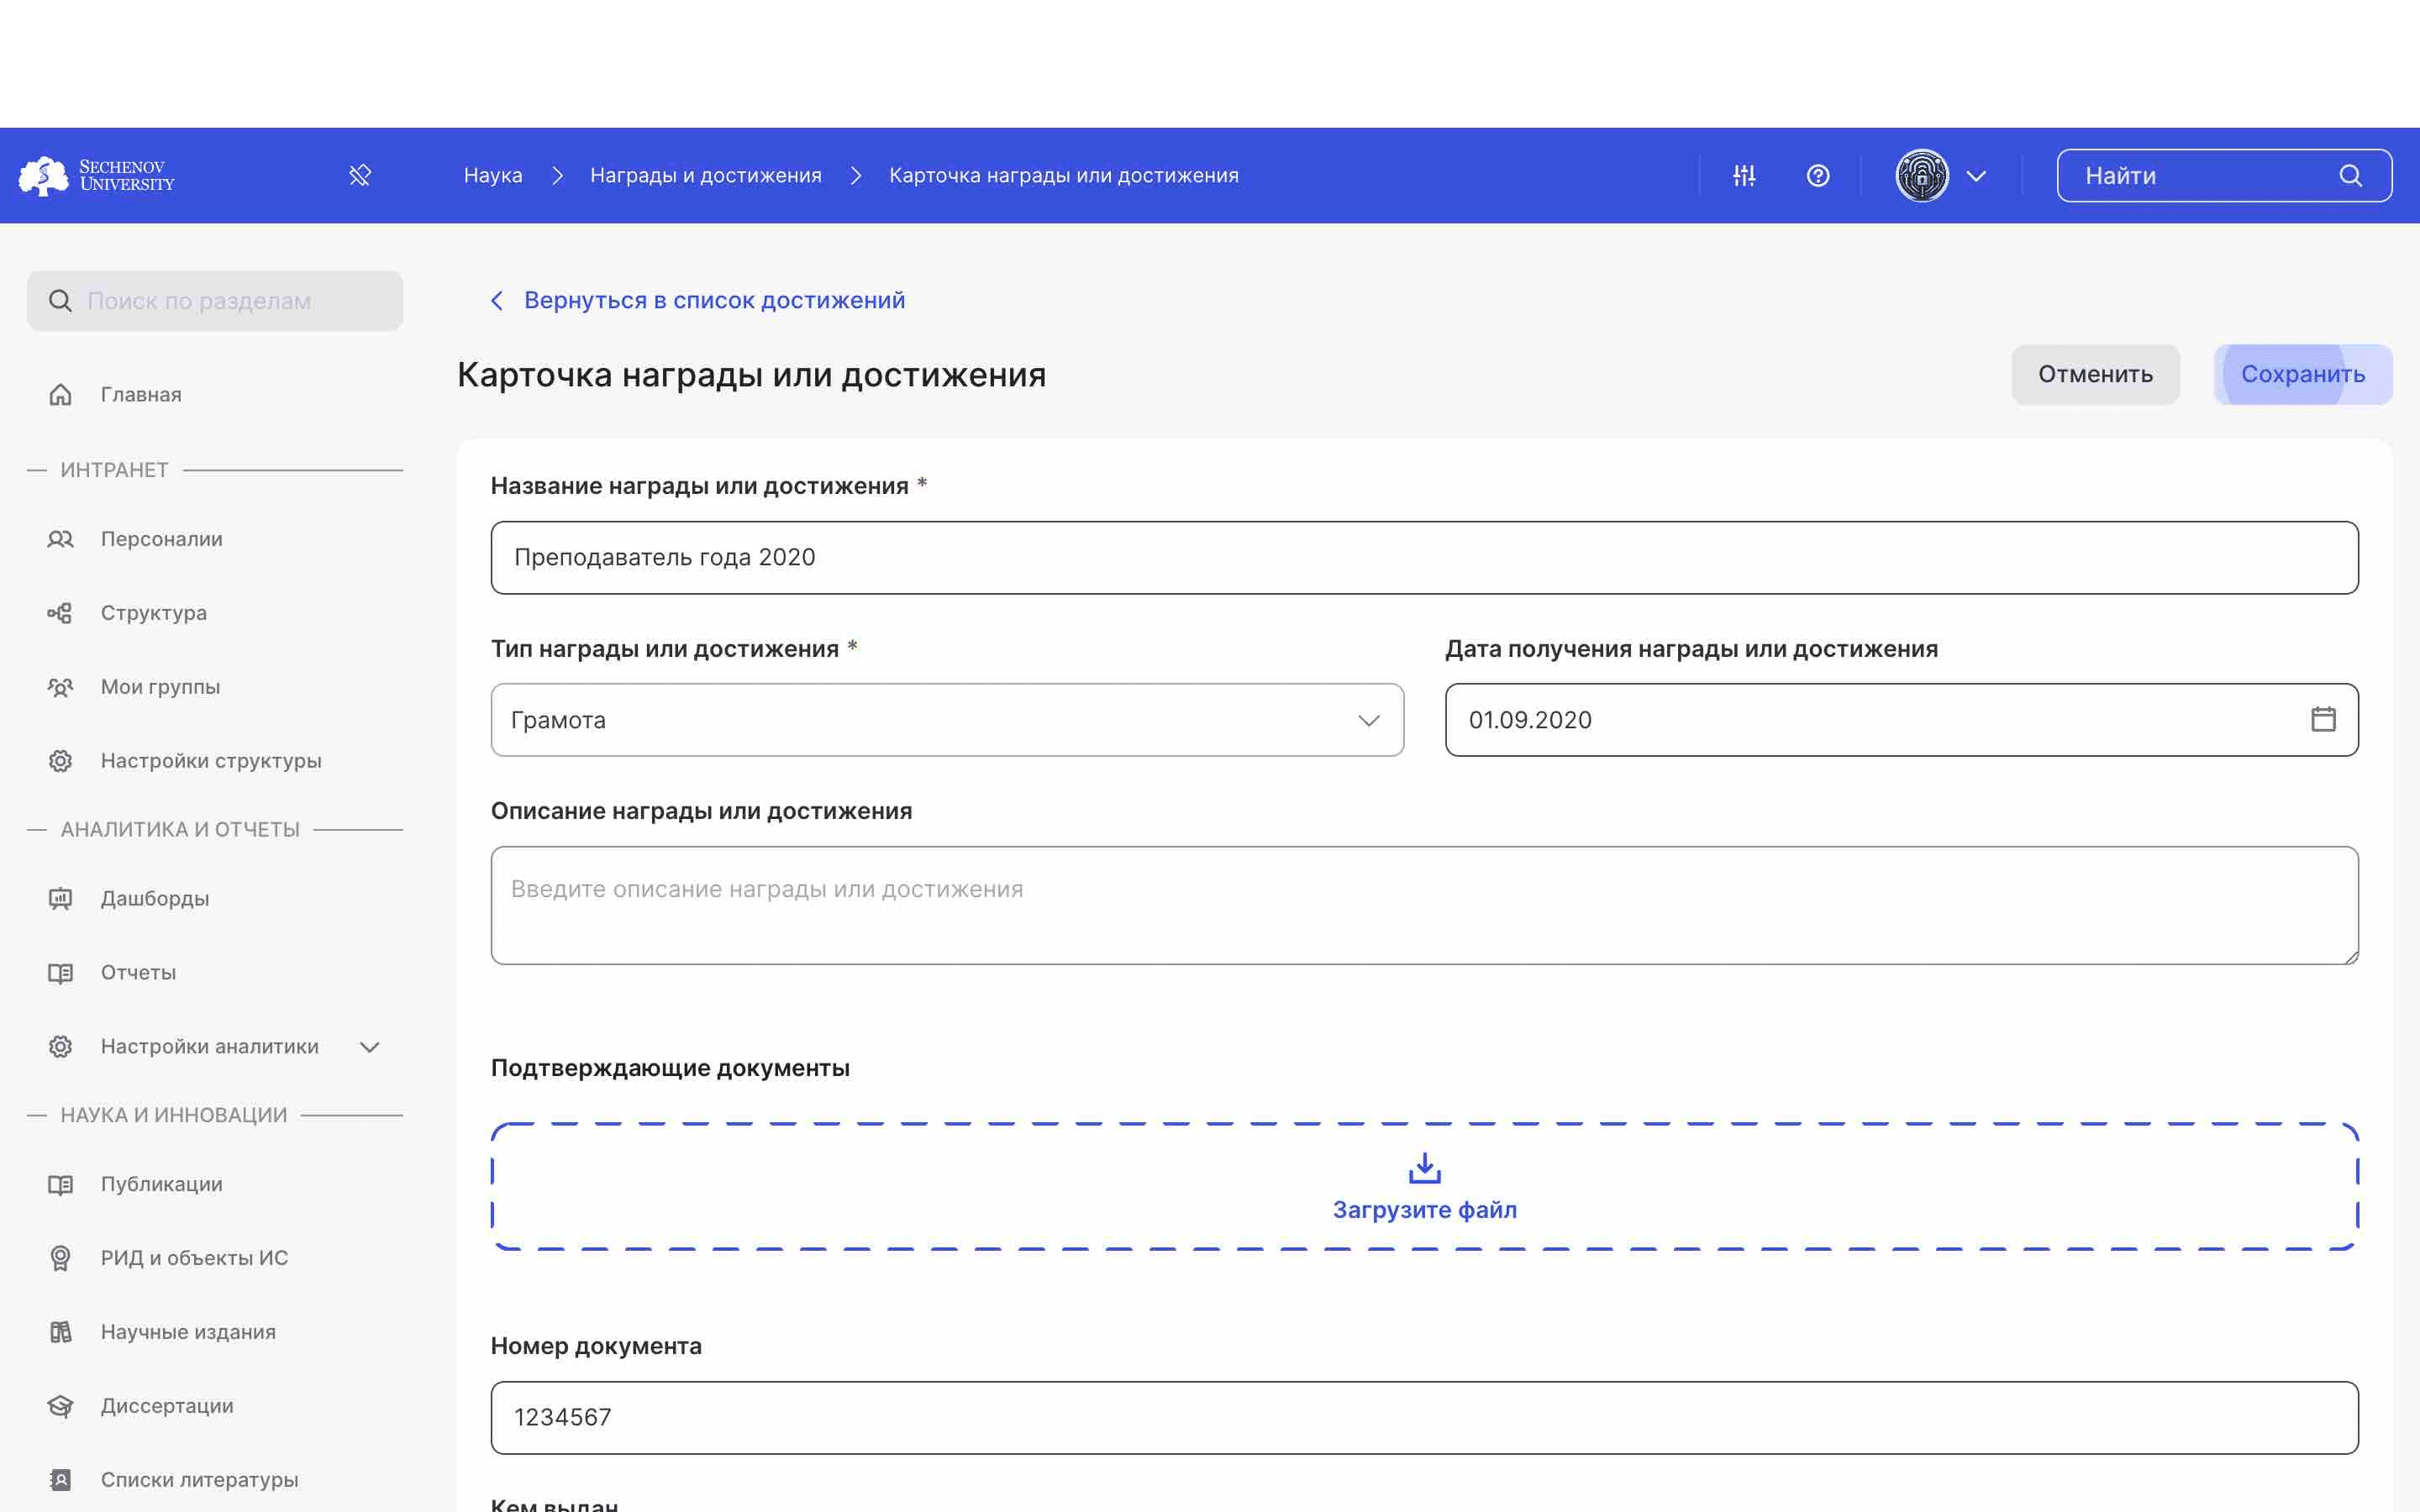Click the Списки литературы contact book icon
The image size is (2420, 1512).
click(60, 1481)
